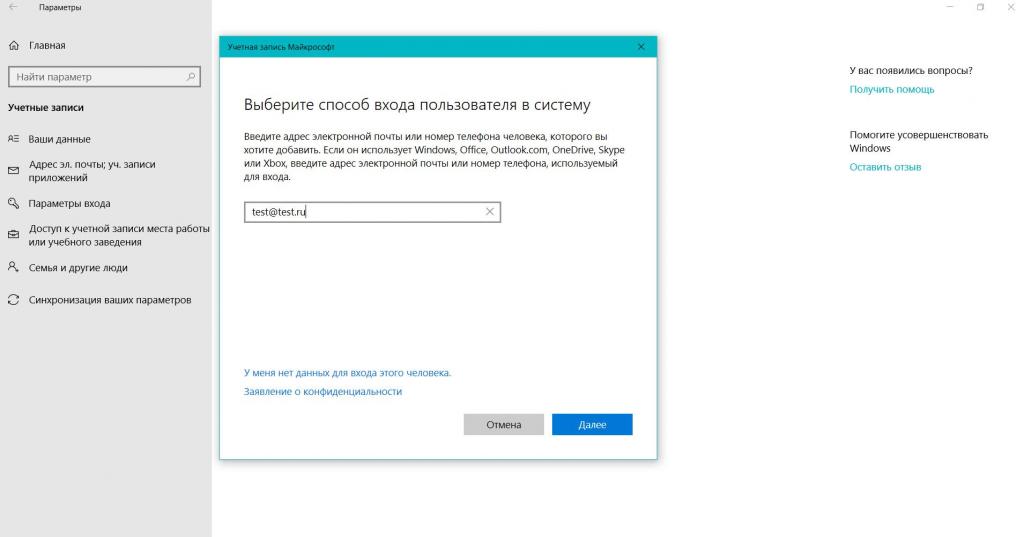Click the person icon for Семья и другие люди

[x=14, y=267]
